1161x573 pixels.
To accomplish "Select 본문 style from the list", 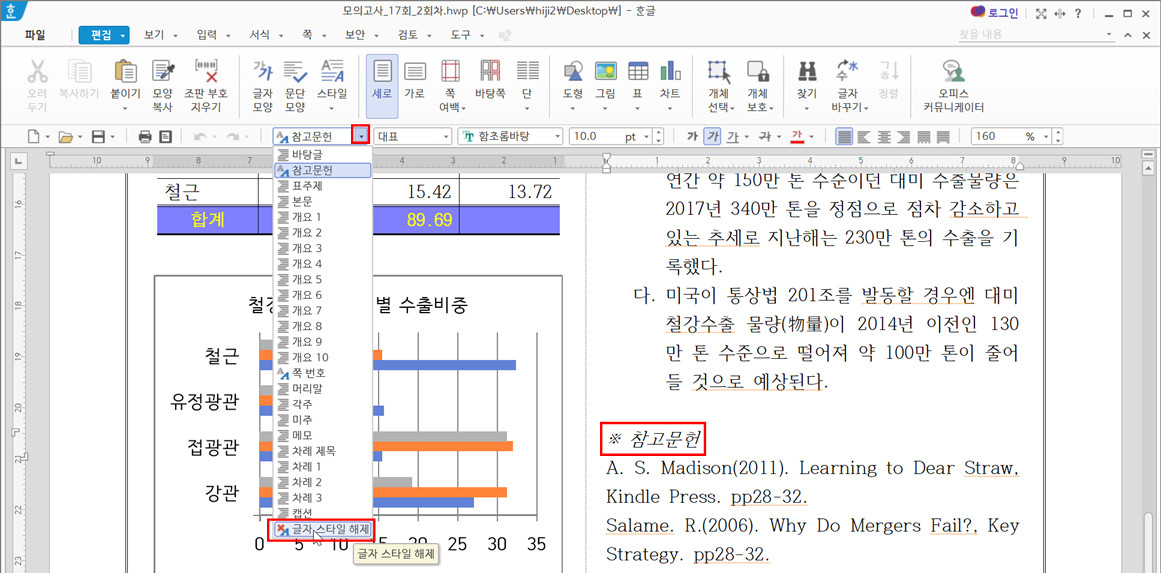I will click(321, 201).
